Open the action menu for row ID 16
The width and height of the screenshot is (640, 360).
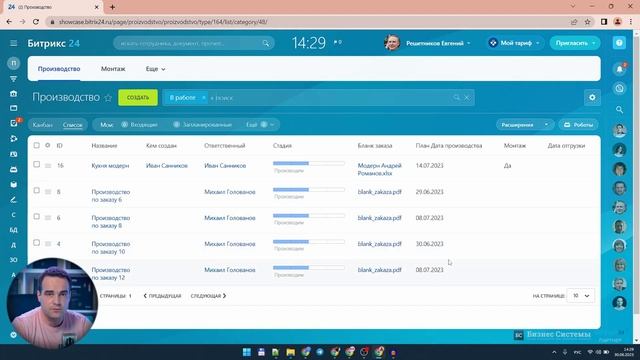[48, 166]
